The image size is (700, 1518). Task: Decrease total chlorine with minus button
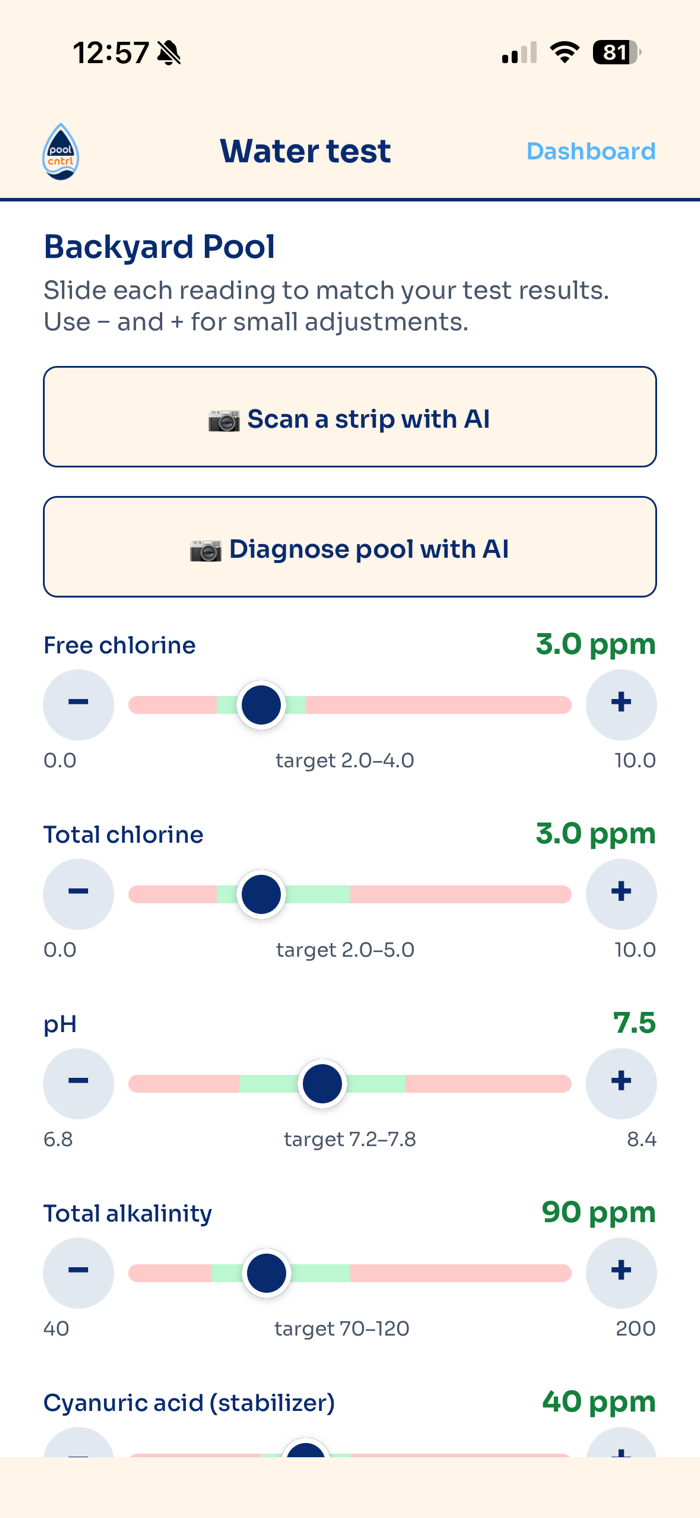[x=78, y=894]
